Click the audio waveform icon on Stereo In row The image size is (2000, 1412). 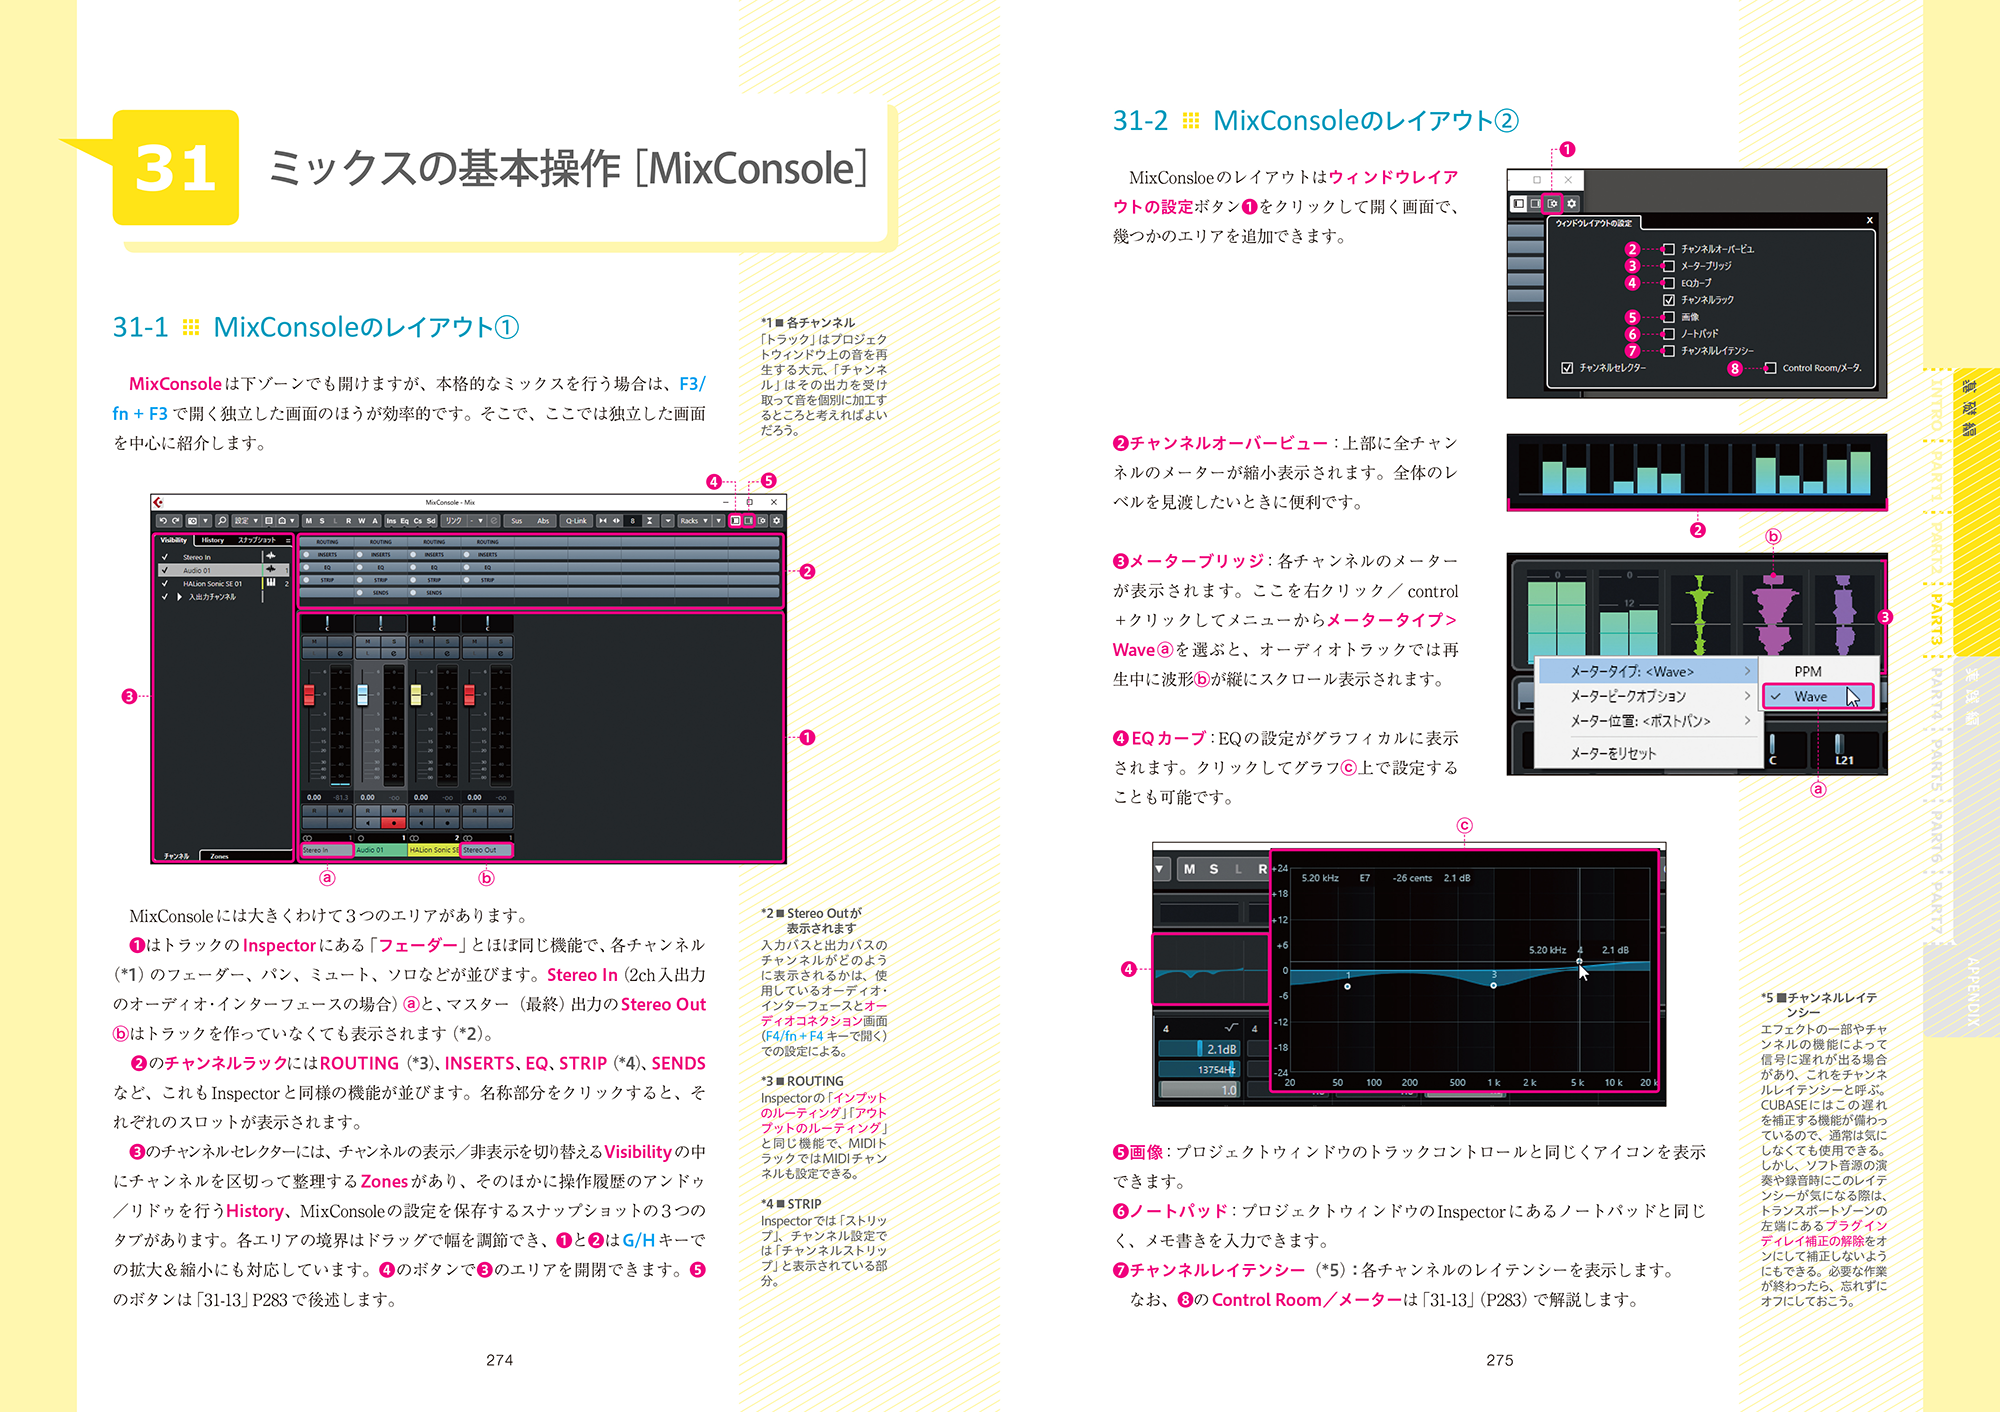click(x=271, y=556)
